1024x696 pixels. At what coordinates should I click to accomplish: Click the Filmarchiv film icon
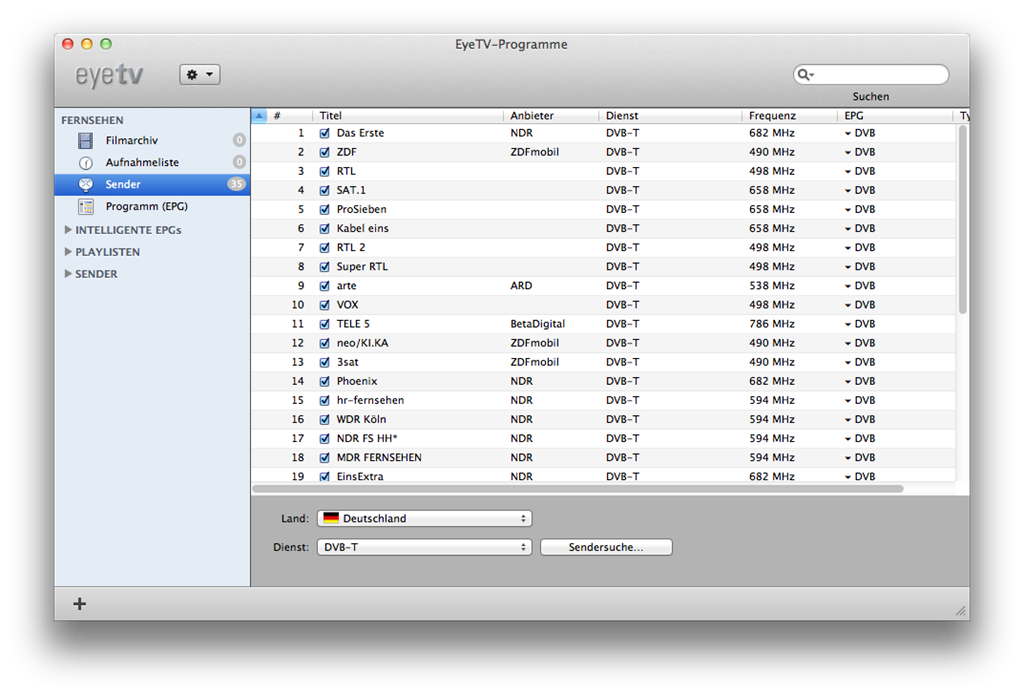86,140
